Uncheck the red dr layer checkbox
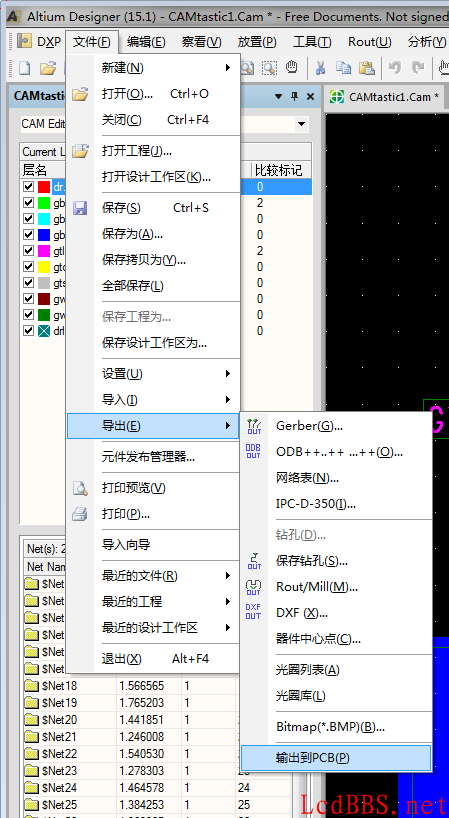Viewport: 449px width, 818px height. 28,187
